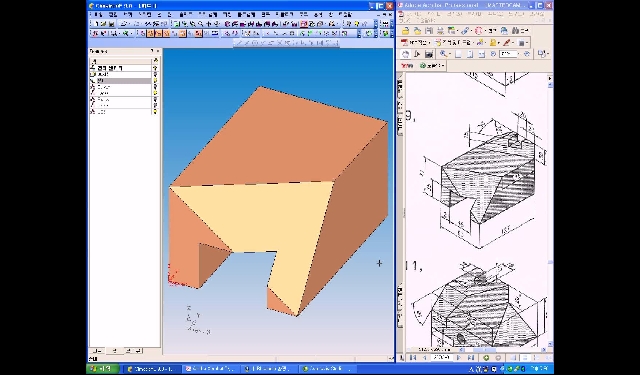Click the Acrobat Print icon
The image size is (640, 375).
440,31
